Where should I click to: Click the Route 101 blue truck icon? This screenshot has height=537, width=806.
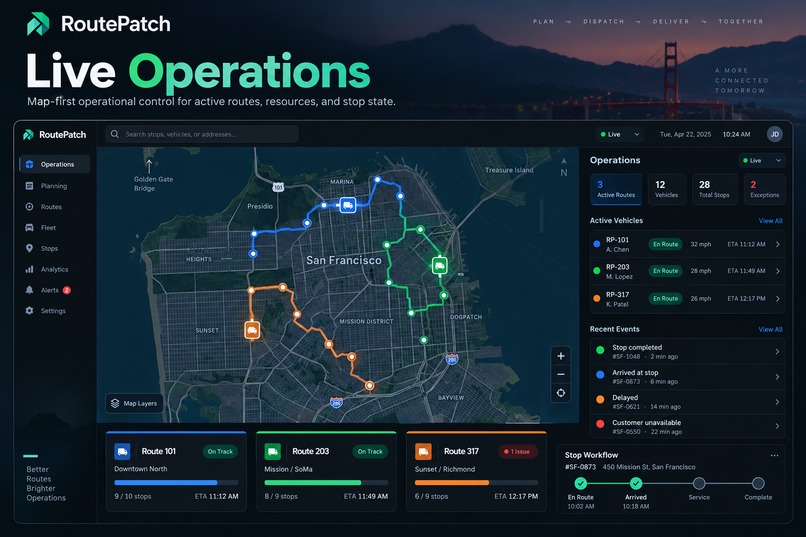(x=122, y=452)
